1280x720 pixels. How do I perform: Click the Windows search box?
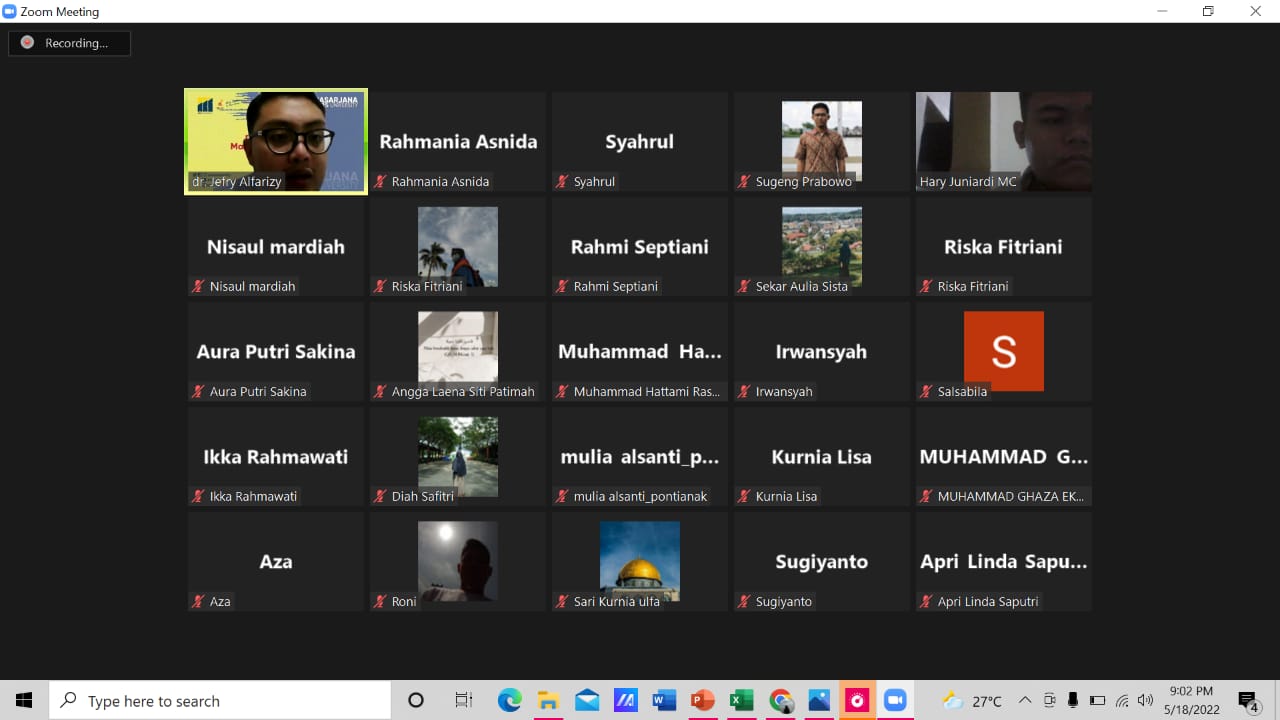[220, 701]
